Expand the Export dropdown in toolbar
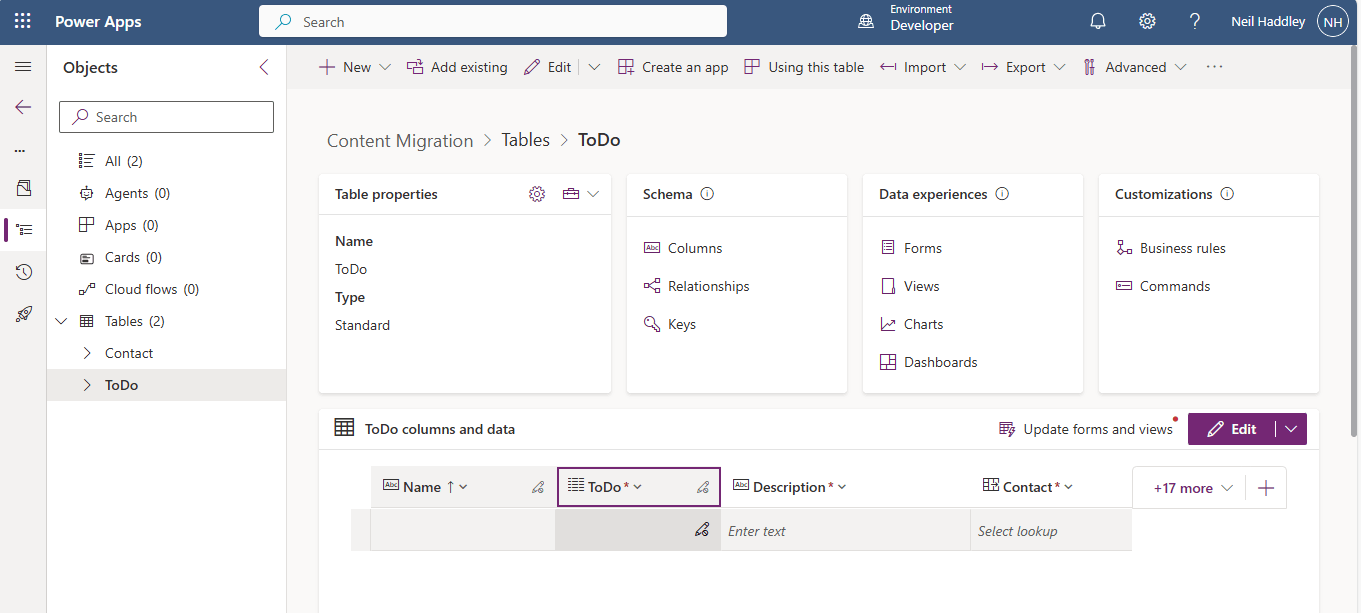Screen dimensions: 1361x613 [1013, 67]
